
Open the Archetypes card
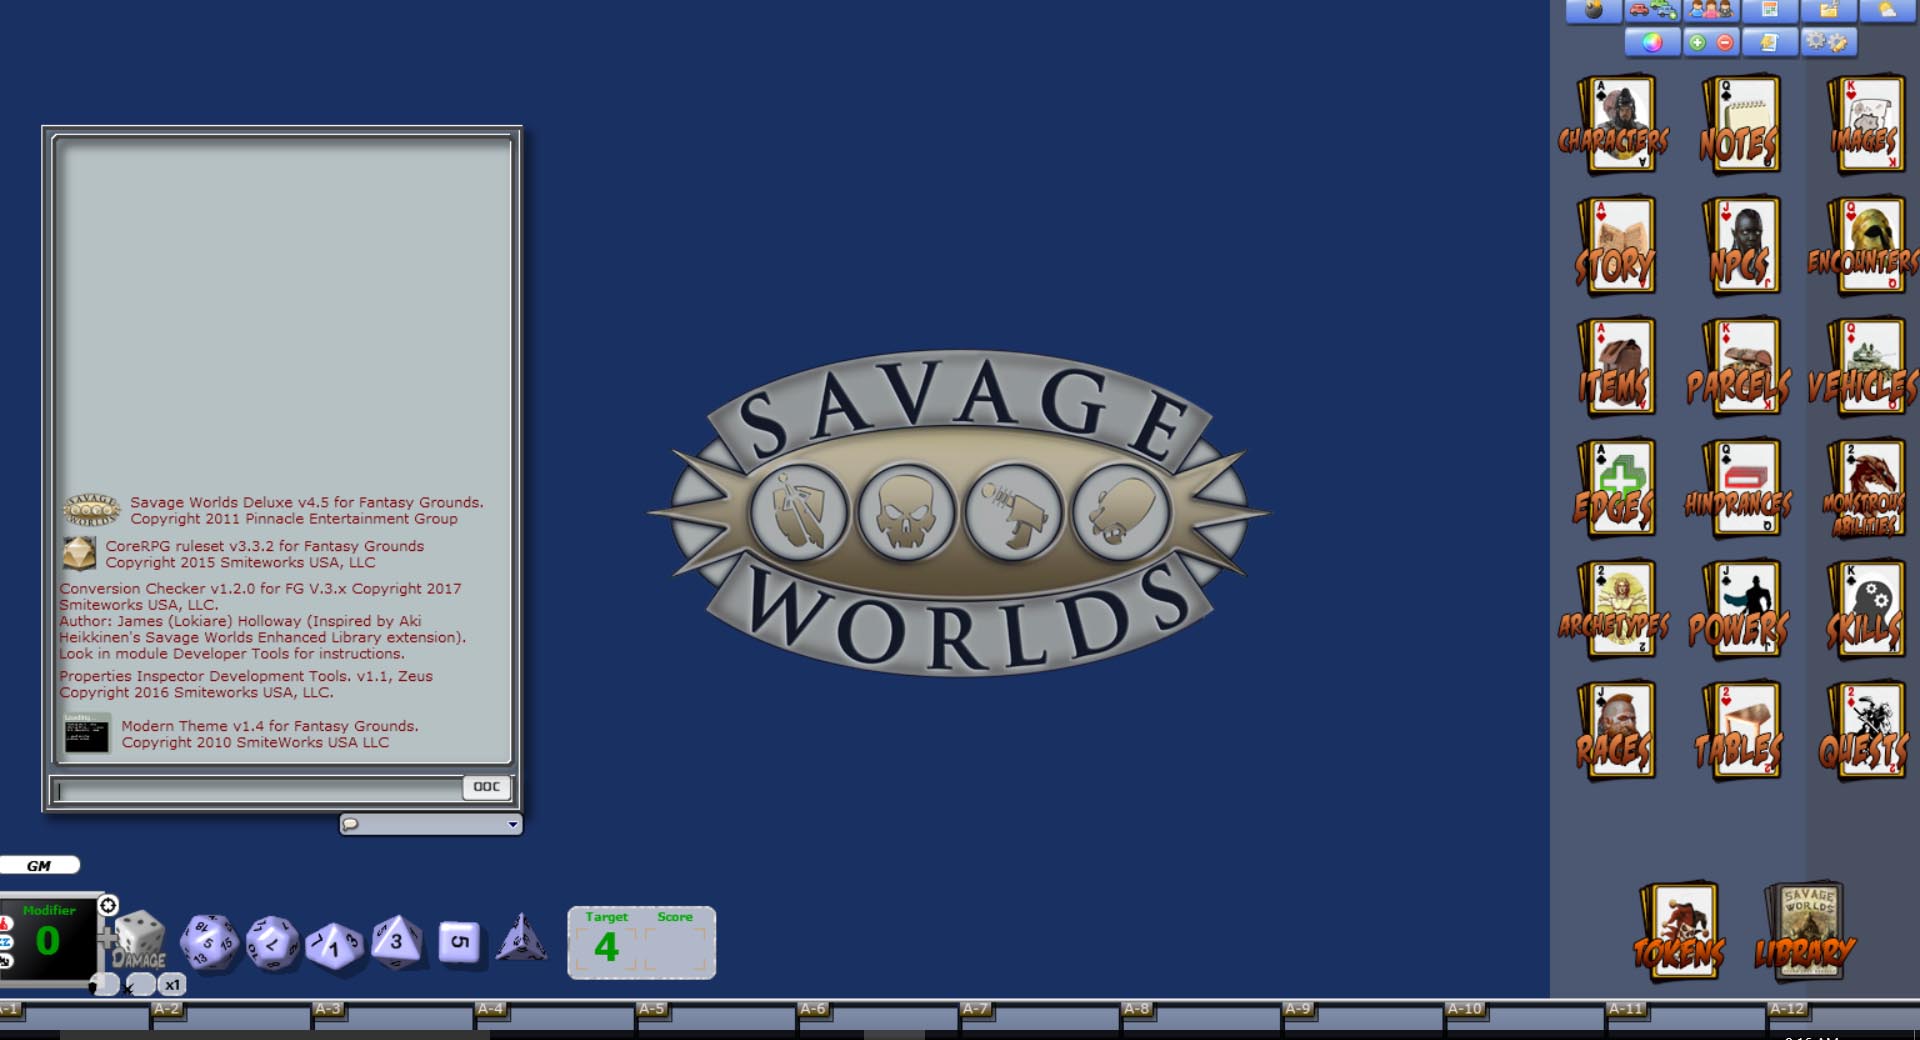1614,609
